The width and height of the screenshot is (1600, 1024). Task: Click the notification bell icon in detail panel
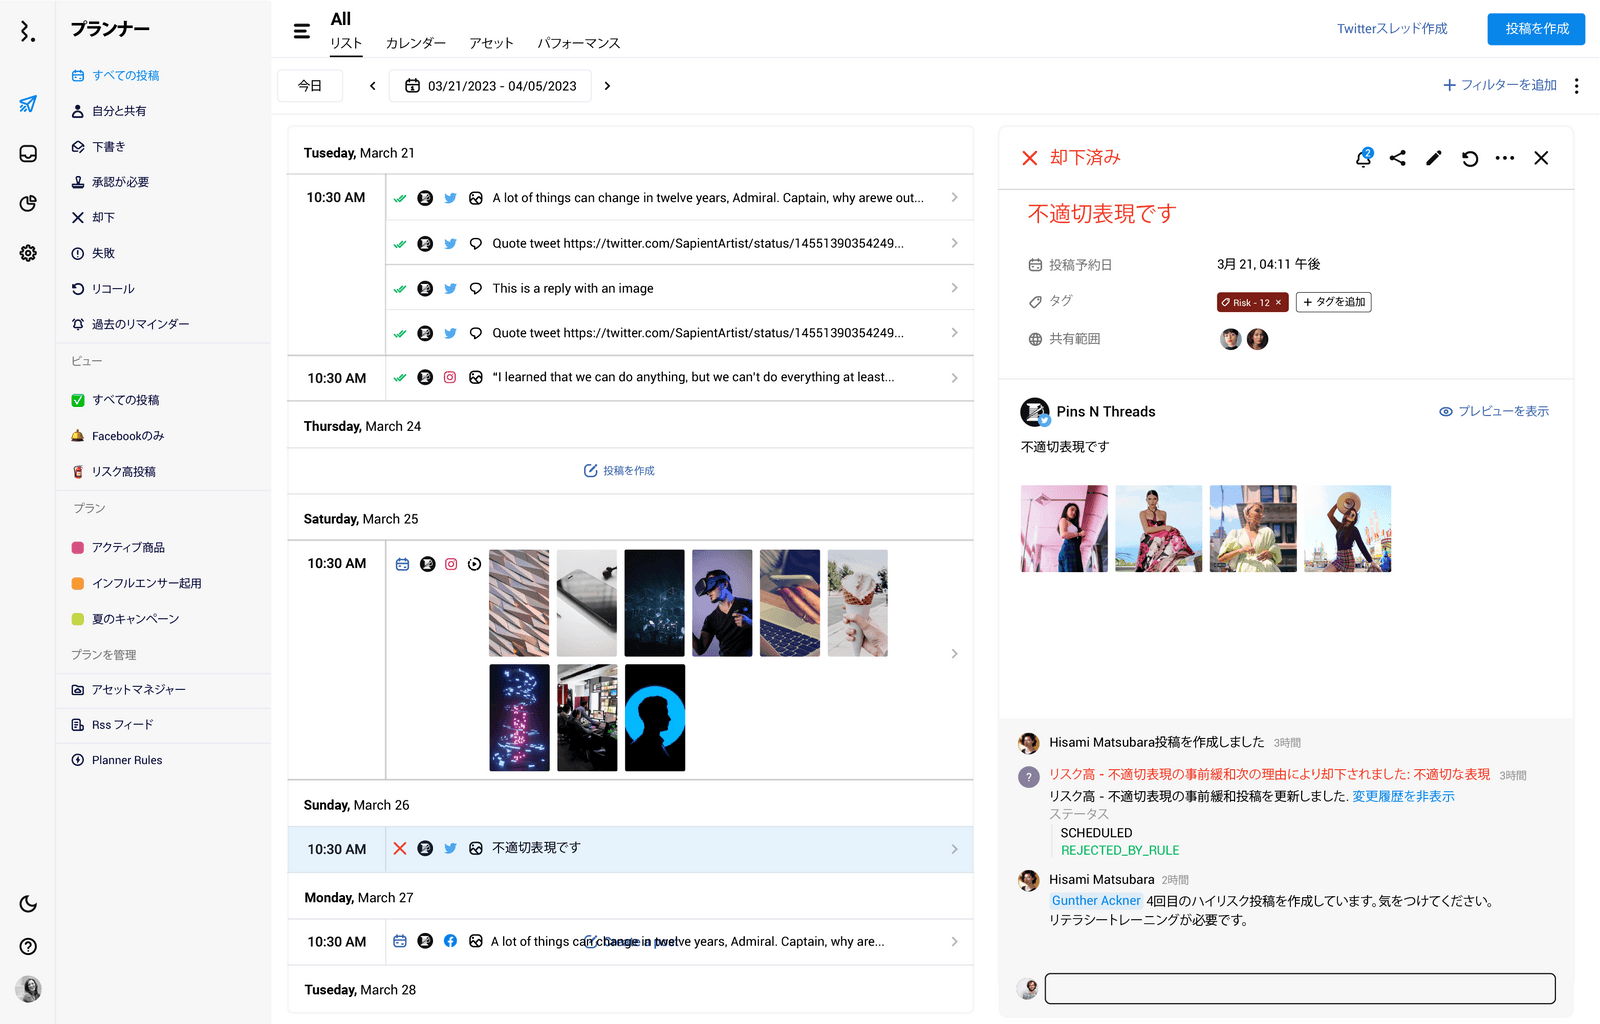[1363, 158]
